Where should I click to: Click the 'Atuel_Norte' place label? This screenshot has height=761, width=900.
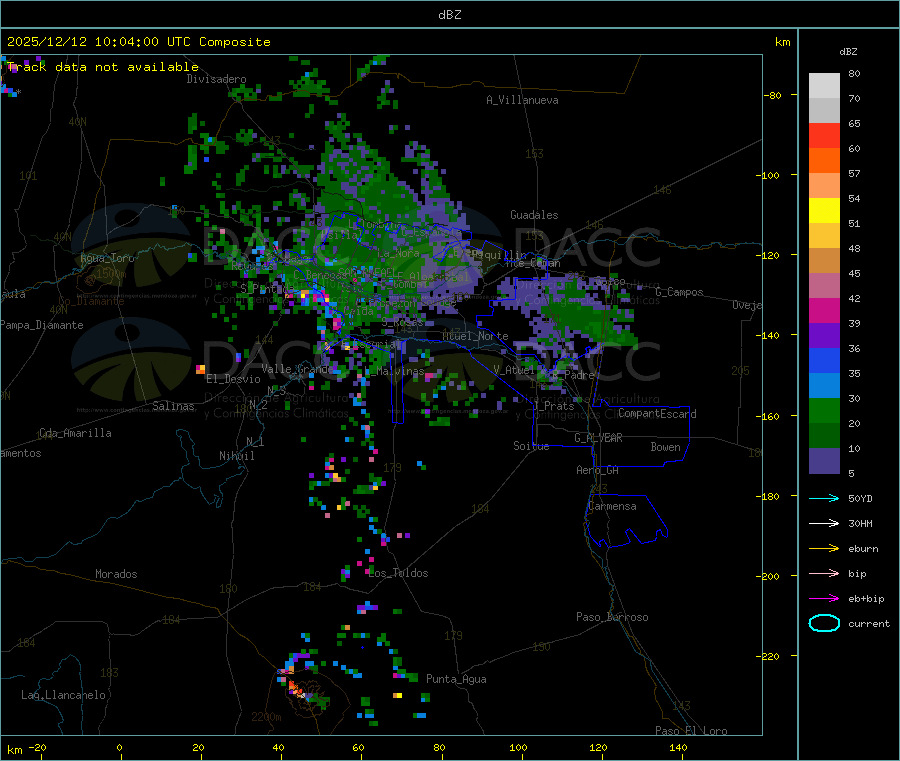pos(475,336)
